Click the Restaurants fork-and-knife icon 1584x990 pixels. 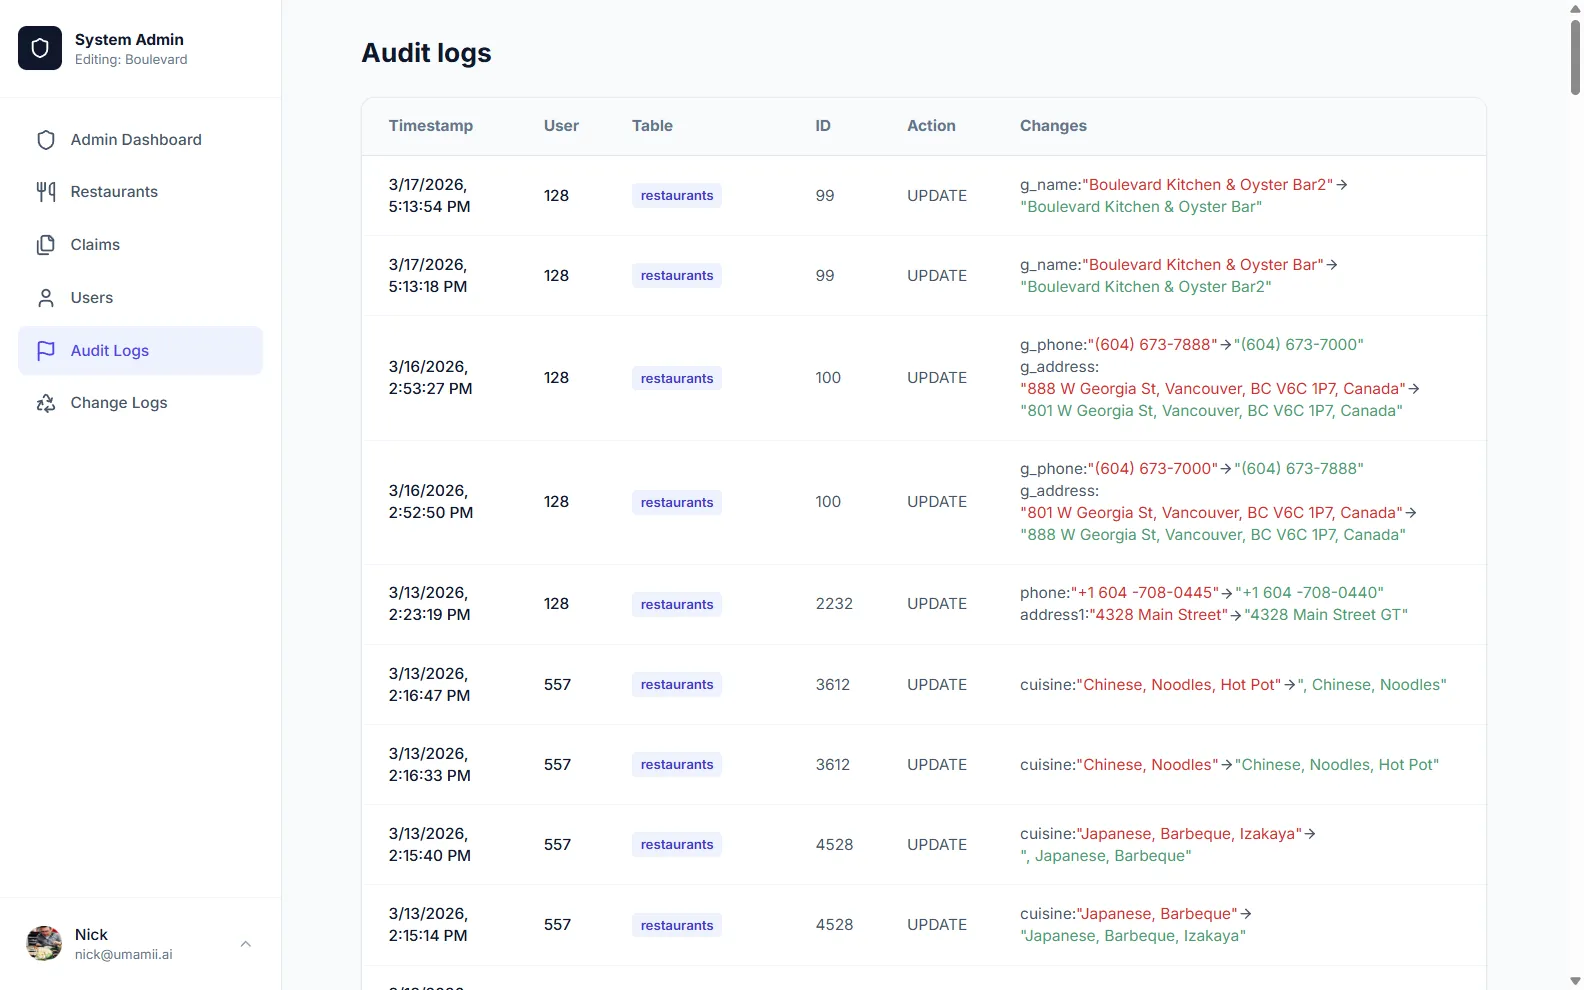pyautogui.click(x=46, y=192)
